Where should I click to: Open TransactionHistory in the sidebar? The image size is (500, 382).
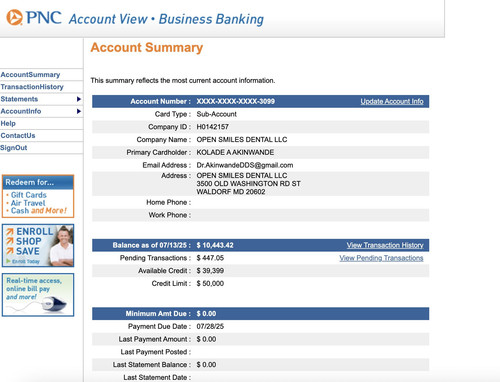32,87
